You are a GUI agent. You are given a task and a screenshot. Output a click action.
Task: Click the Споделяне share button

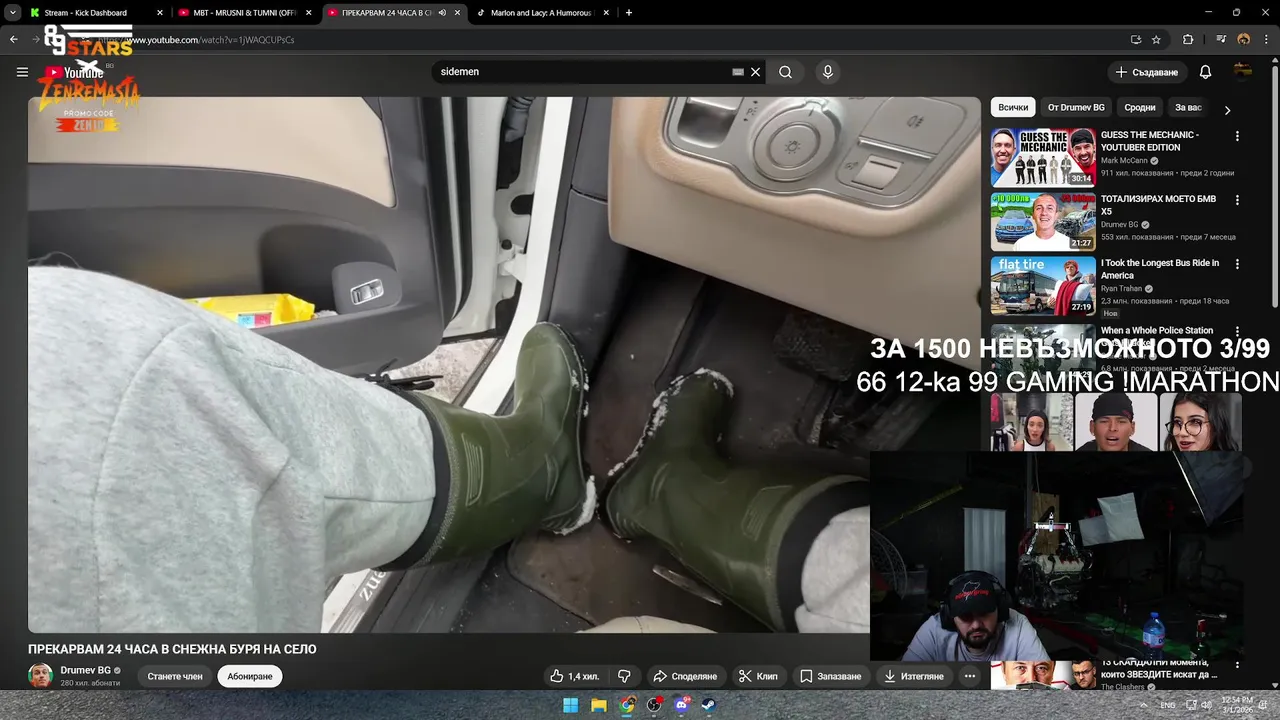click(x=685, y=676)
